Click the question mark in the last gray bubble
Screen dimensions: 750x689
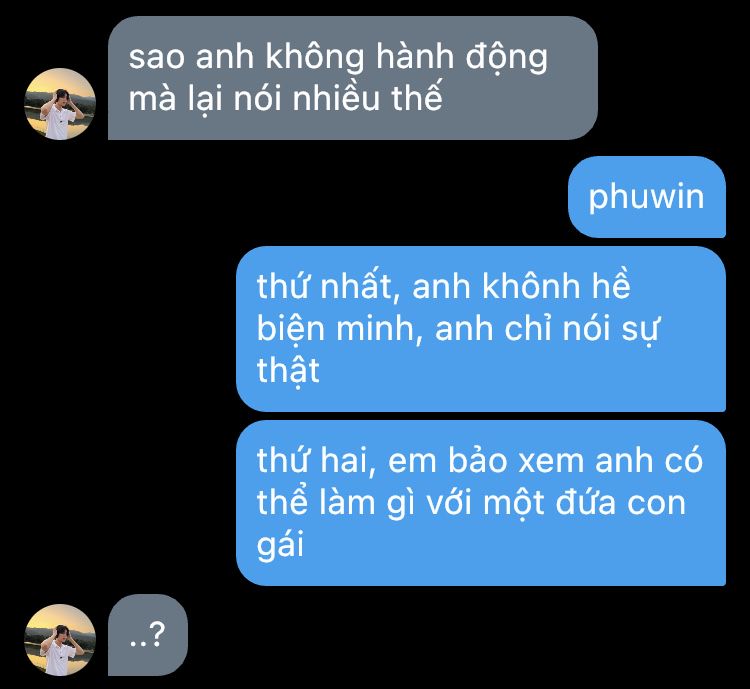click(157, 634)
